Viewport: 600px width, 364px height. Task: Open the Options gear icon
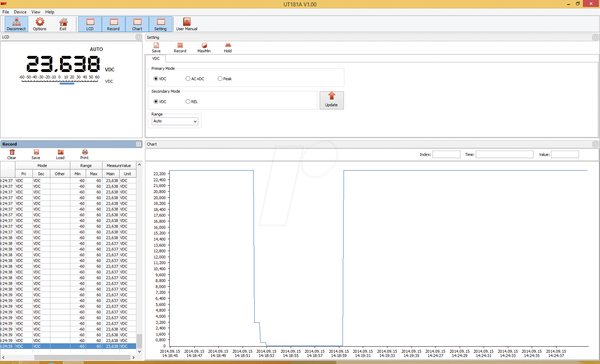tap(39, 24)
